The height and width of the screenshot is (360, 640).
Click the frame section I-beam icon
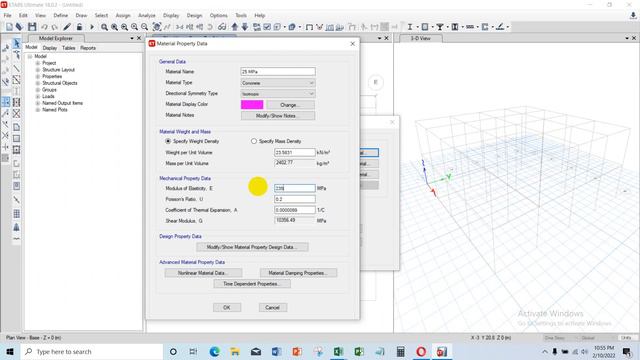[410, 27]
